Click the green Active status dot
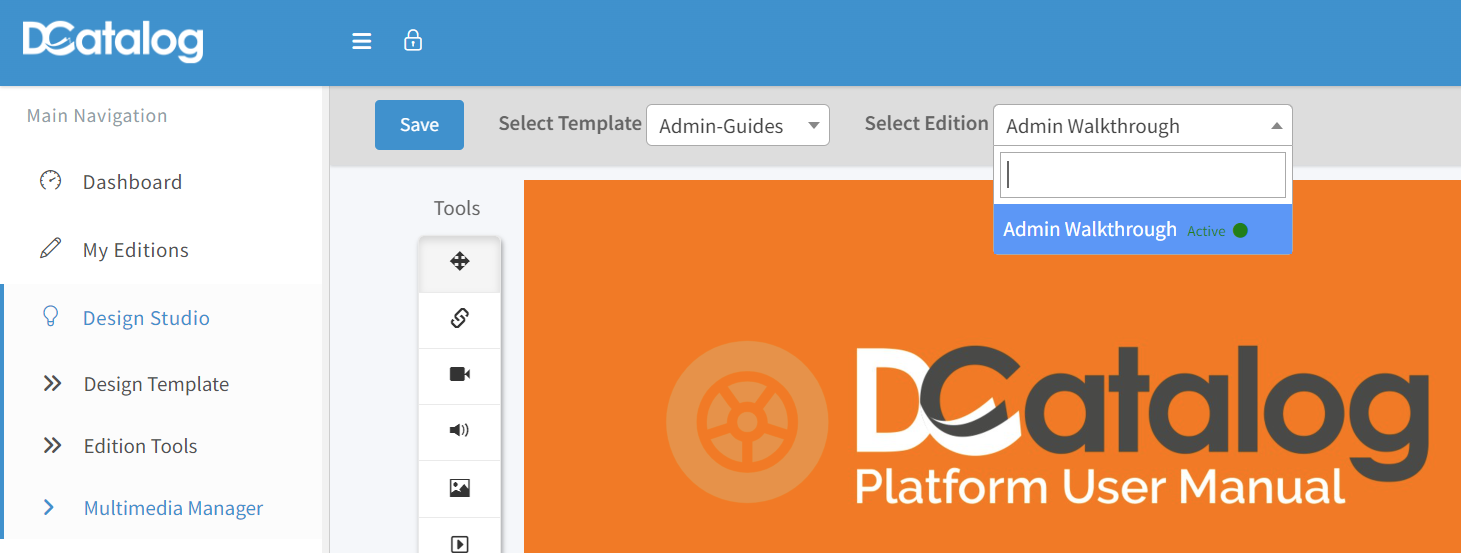 click(1240, 230)
